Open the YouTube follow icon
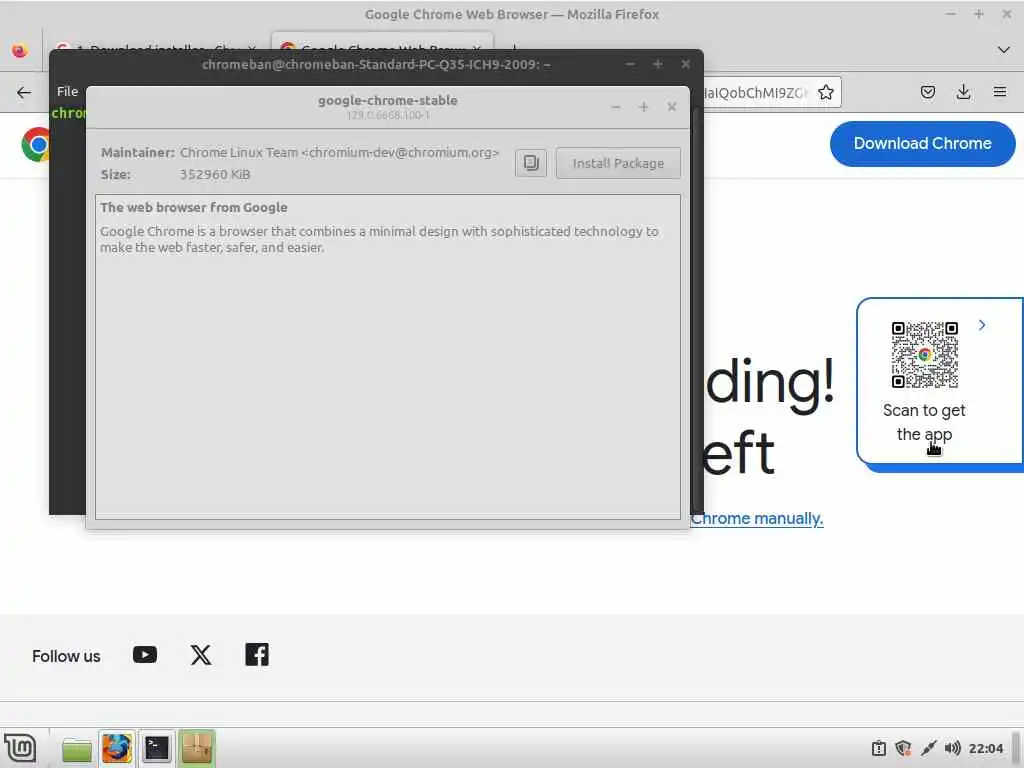1024x768 pixels. pos(145,654)
